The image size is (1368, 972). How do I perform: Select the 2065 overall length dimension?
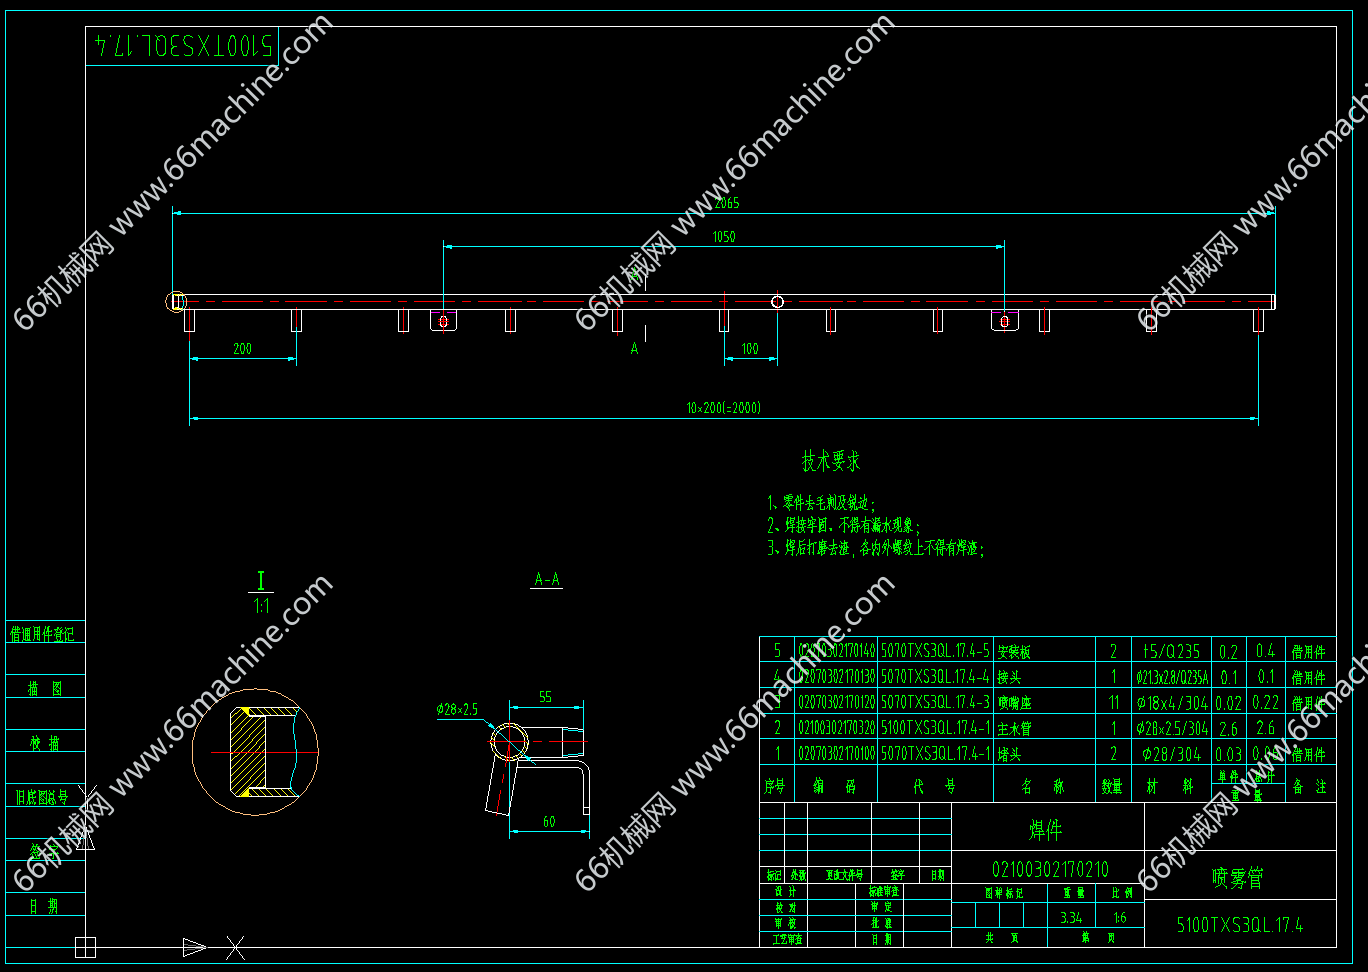[x=727, y=203]
